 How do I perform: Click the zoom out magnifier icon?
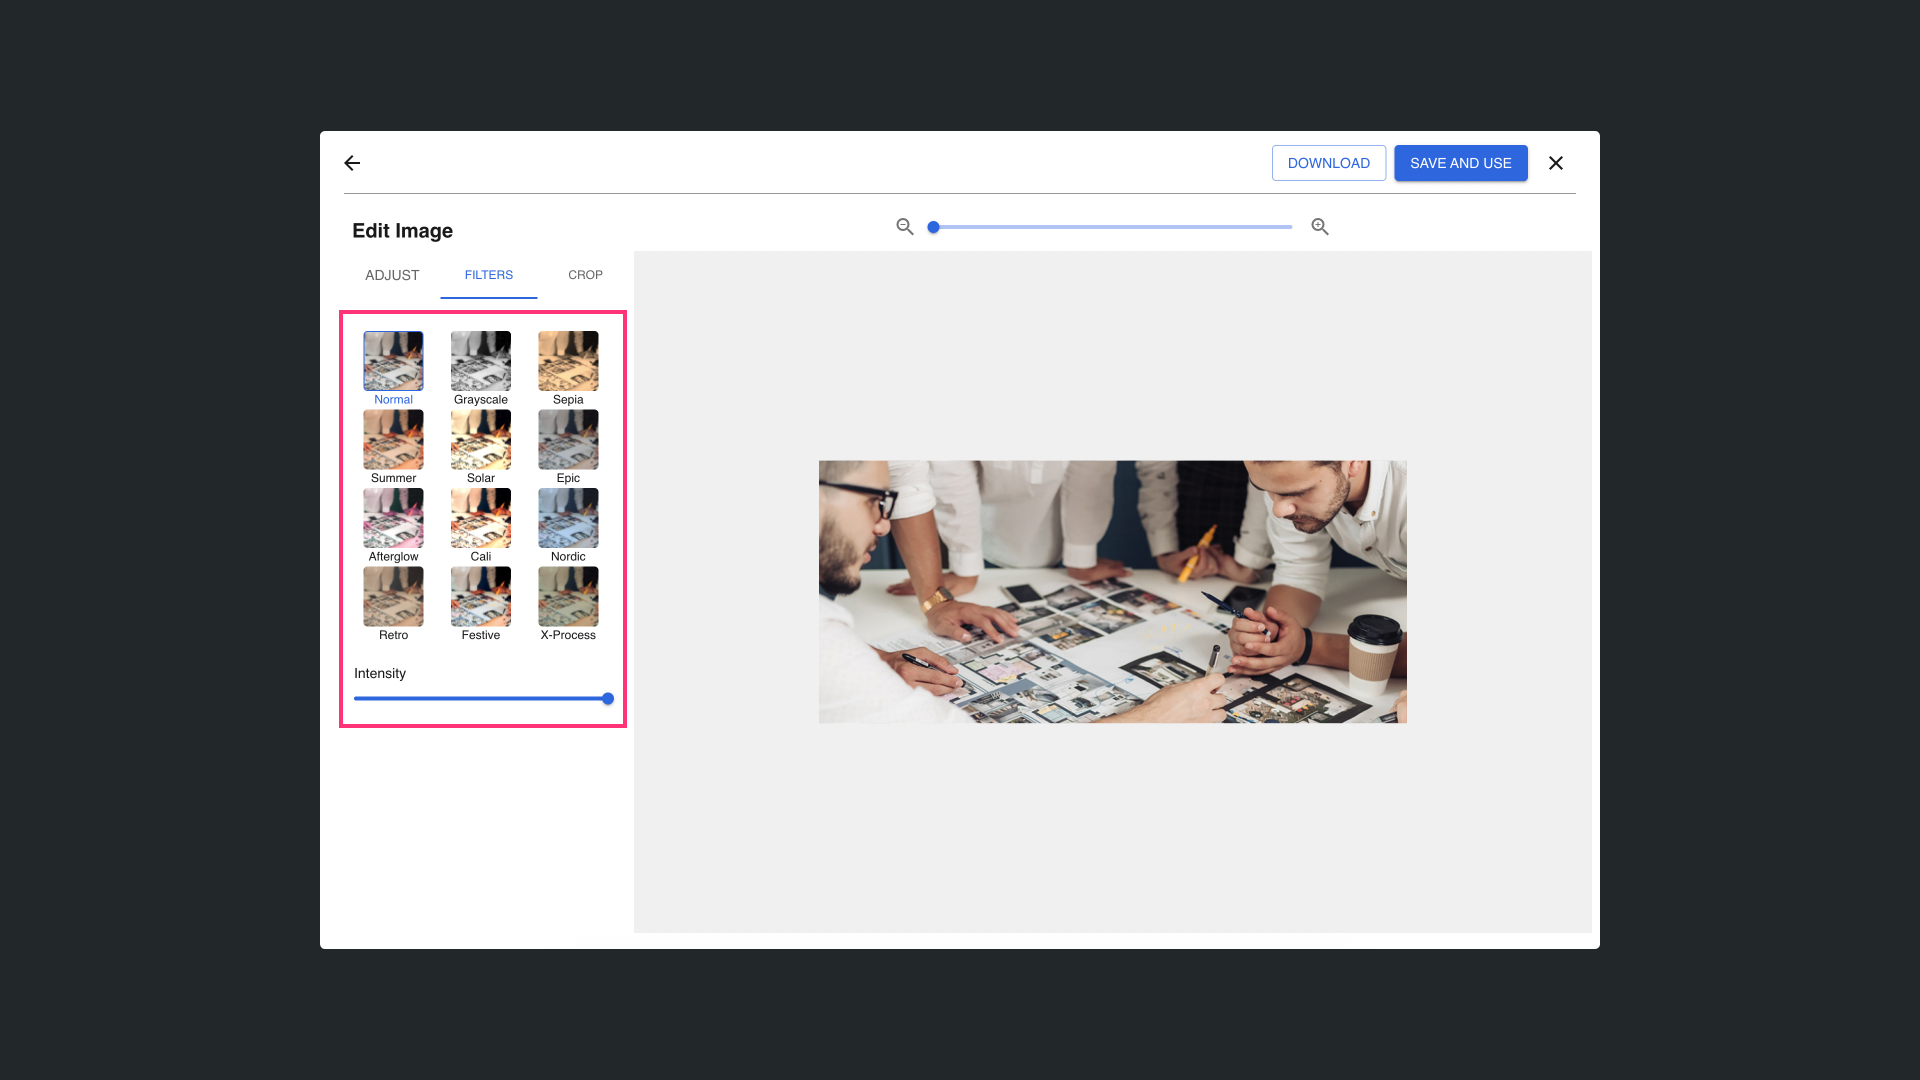click(x=904, y=227)
